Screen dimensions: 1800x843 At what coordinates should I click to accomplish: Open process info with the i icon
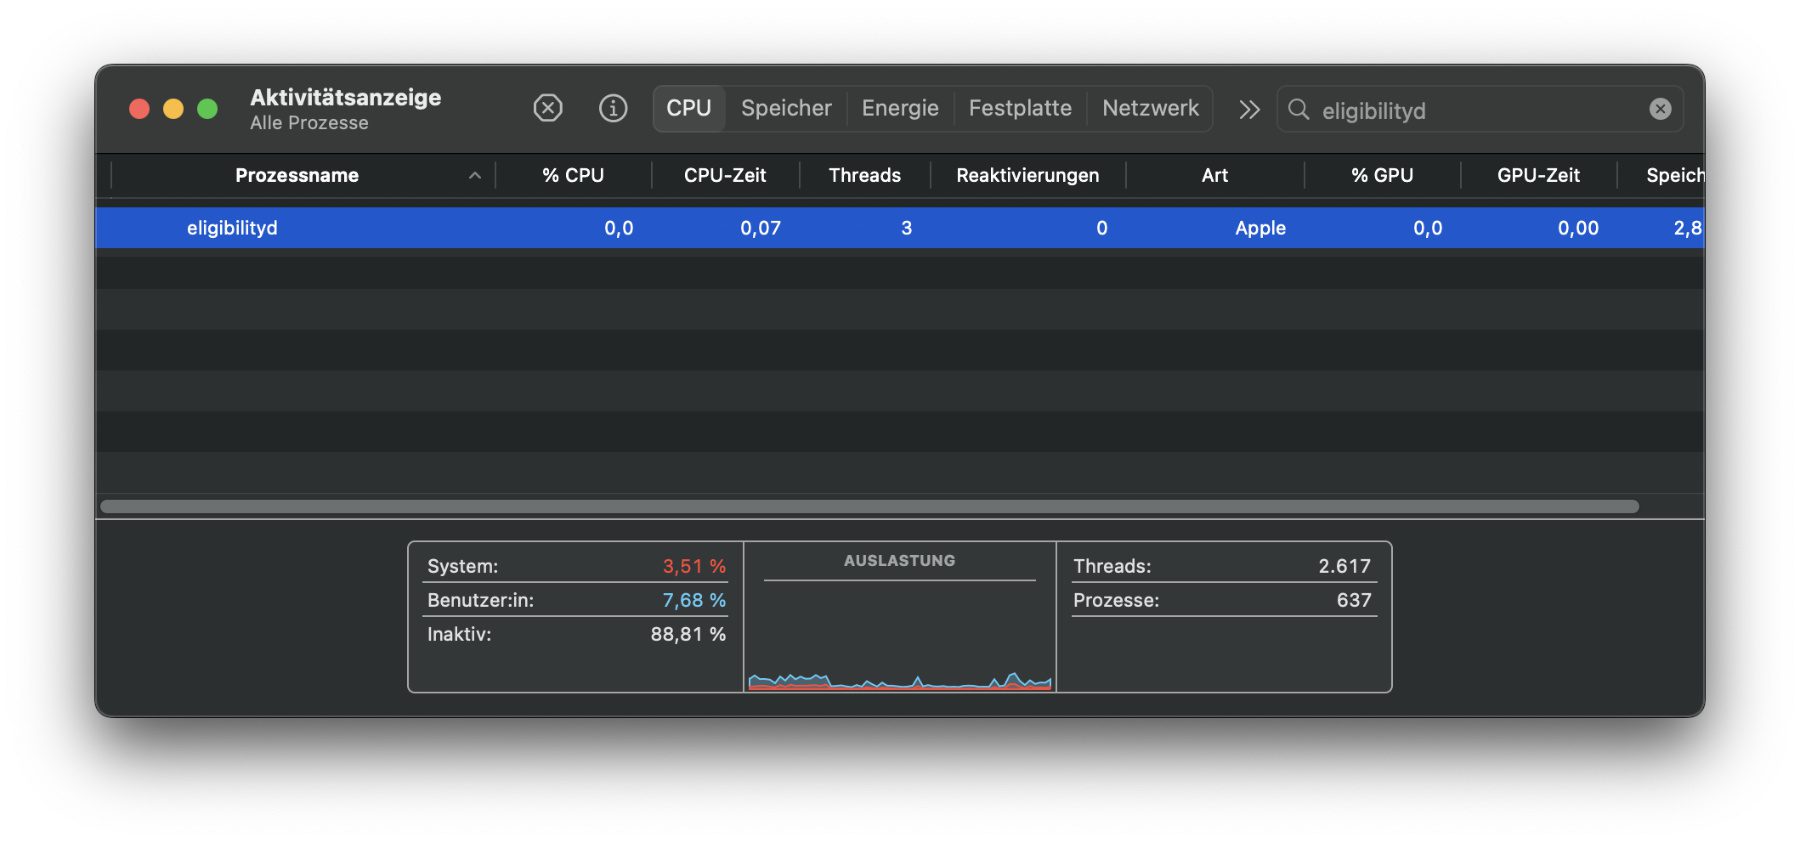click(613, 108)
